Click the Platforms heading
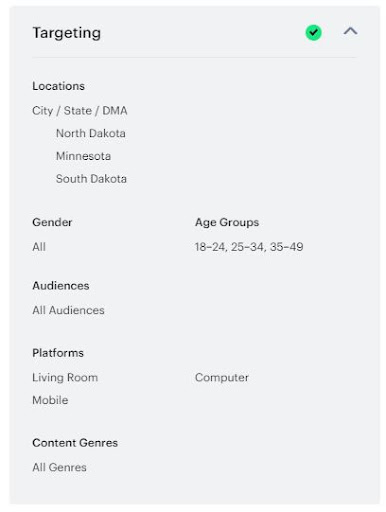386x512 pixels. pos(58,353)
